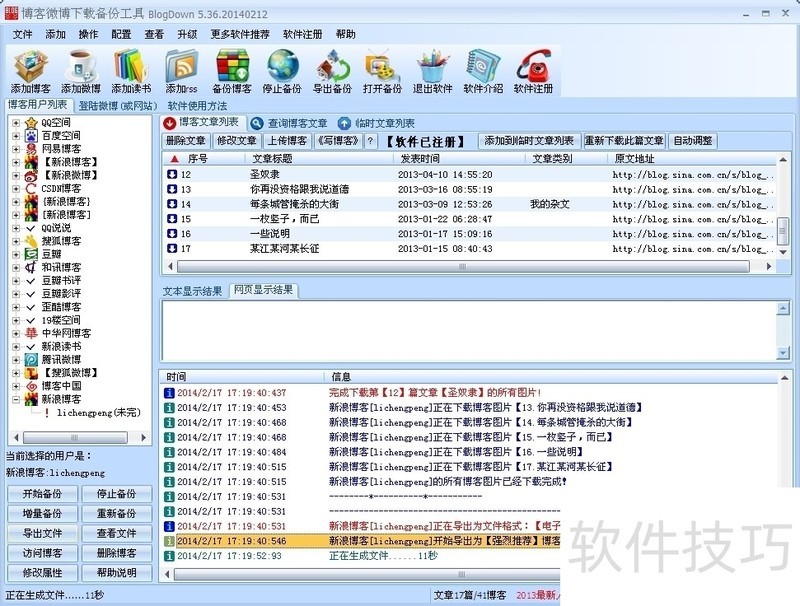800x606 pixels.
Task: Switch to the 网页显示结果 tab
Action: pyautogui.click(x=263, y=291)
